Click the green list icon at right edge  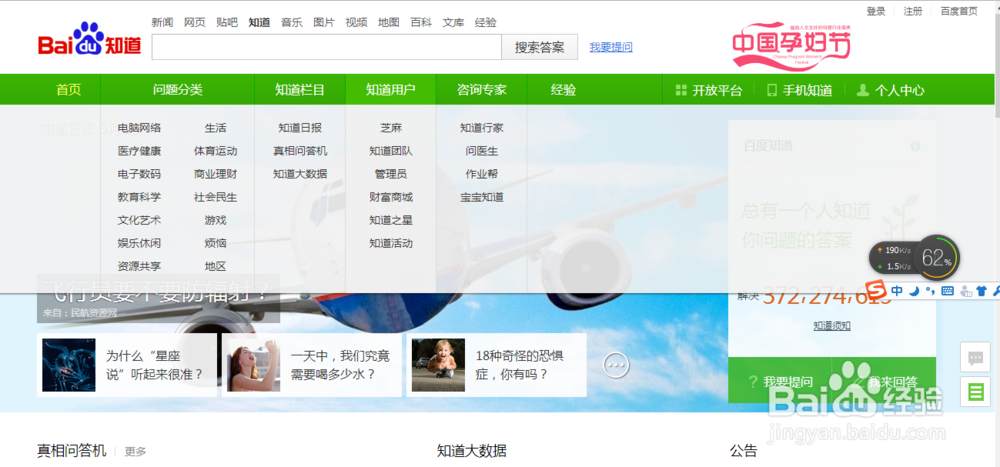975,392
